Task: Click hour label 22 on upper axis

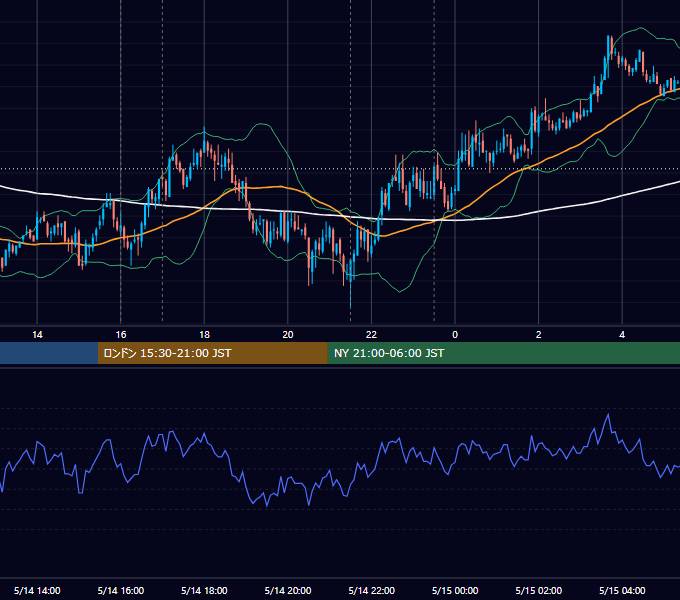Action: tap(372, 335)
